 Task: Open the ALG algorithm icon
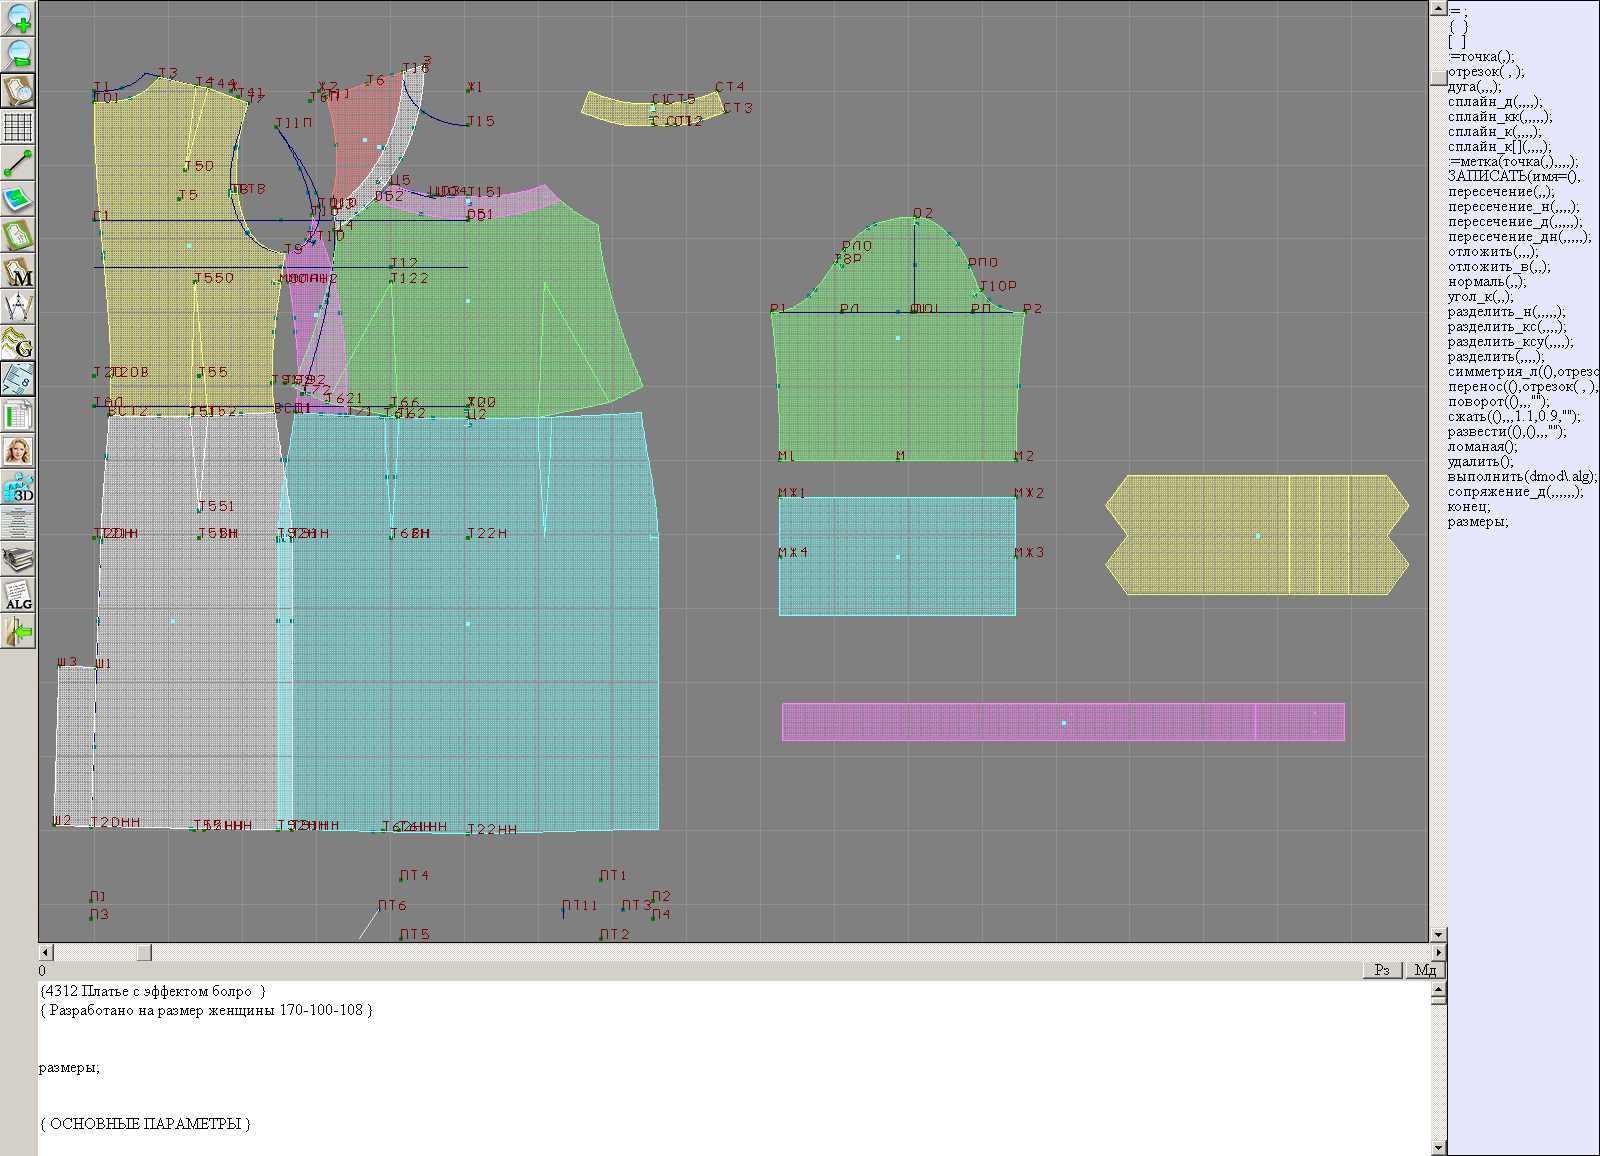click(18, 595)
